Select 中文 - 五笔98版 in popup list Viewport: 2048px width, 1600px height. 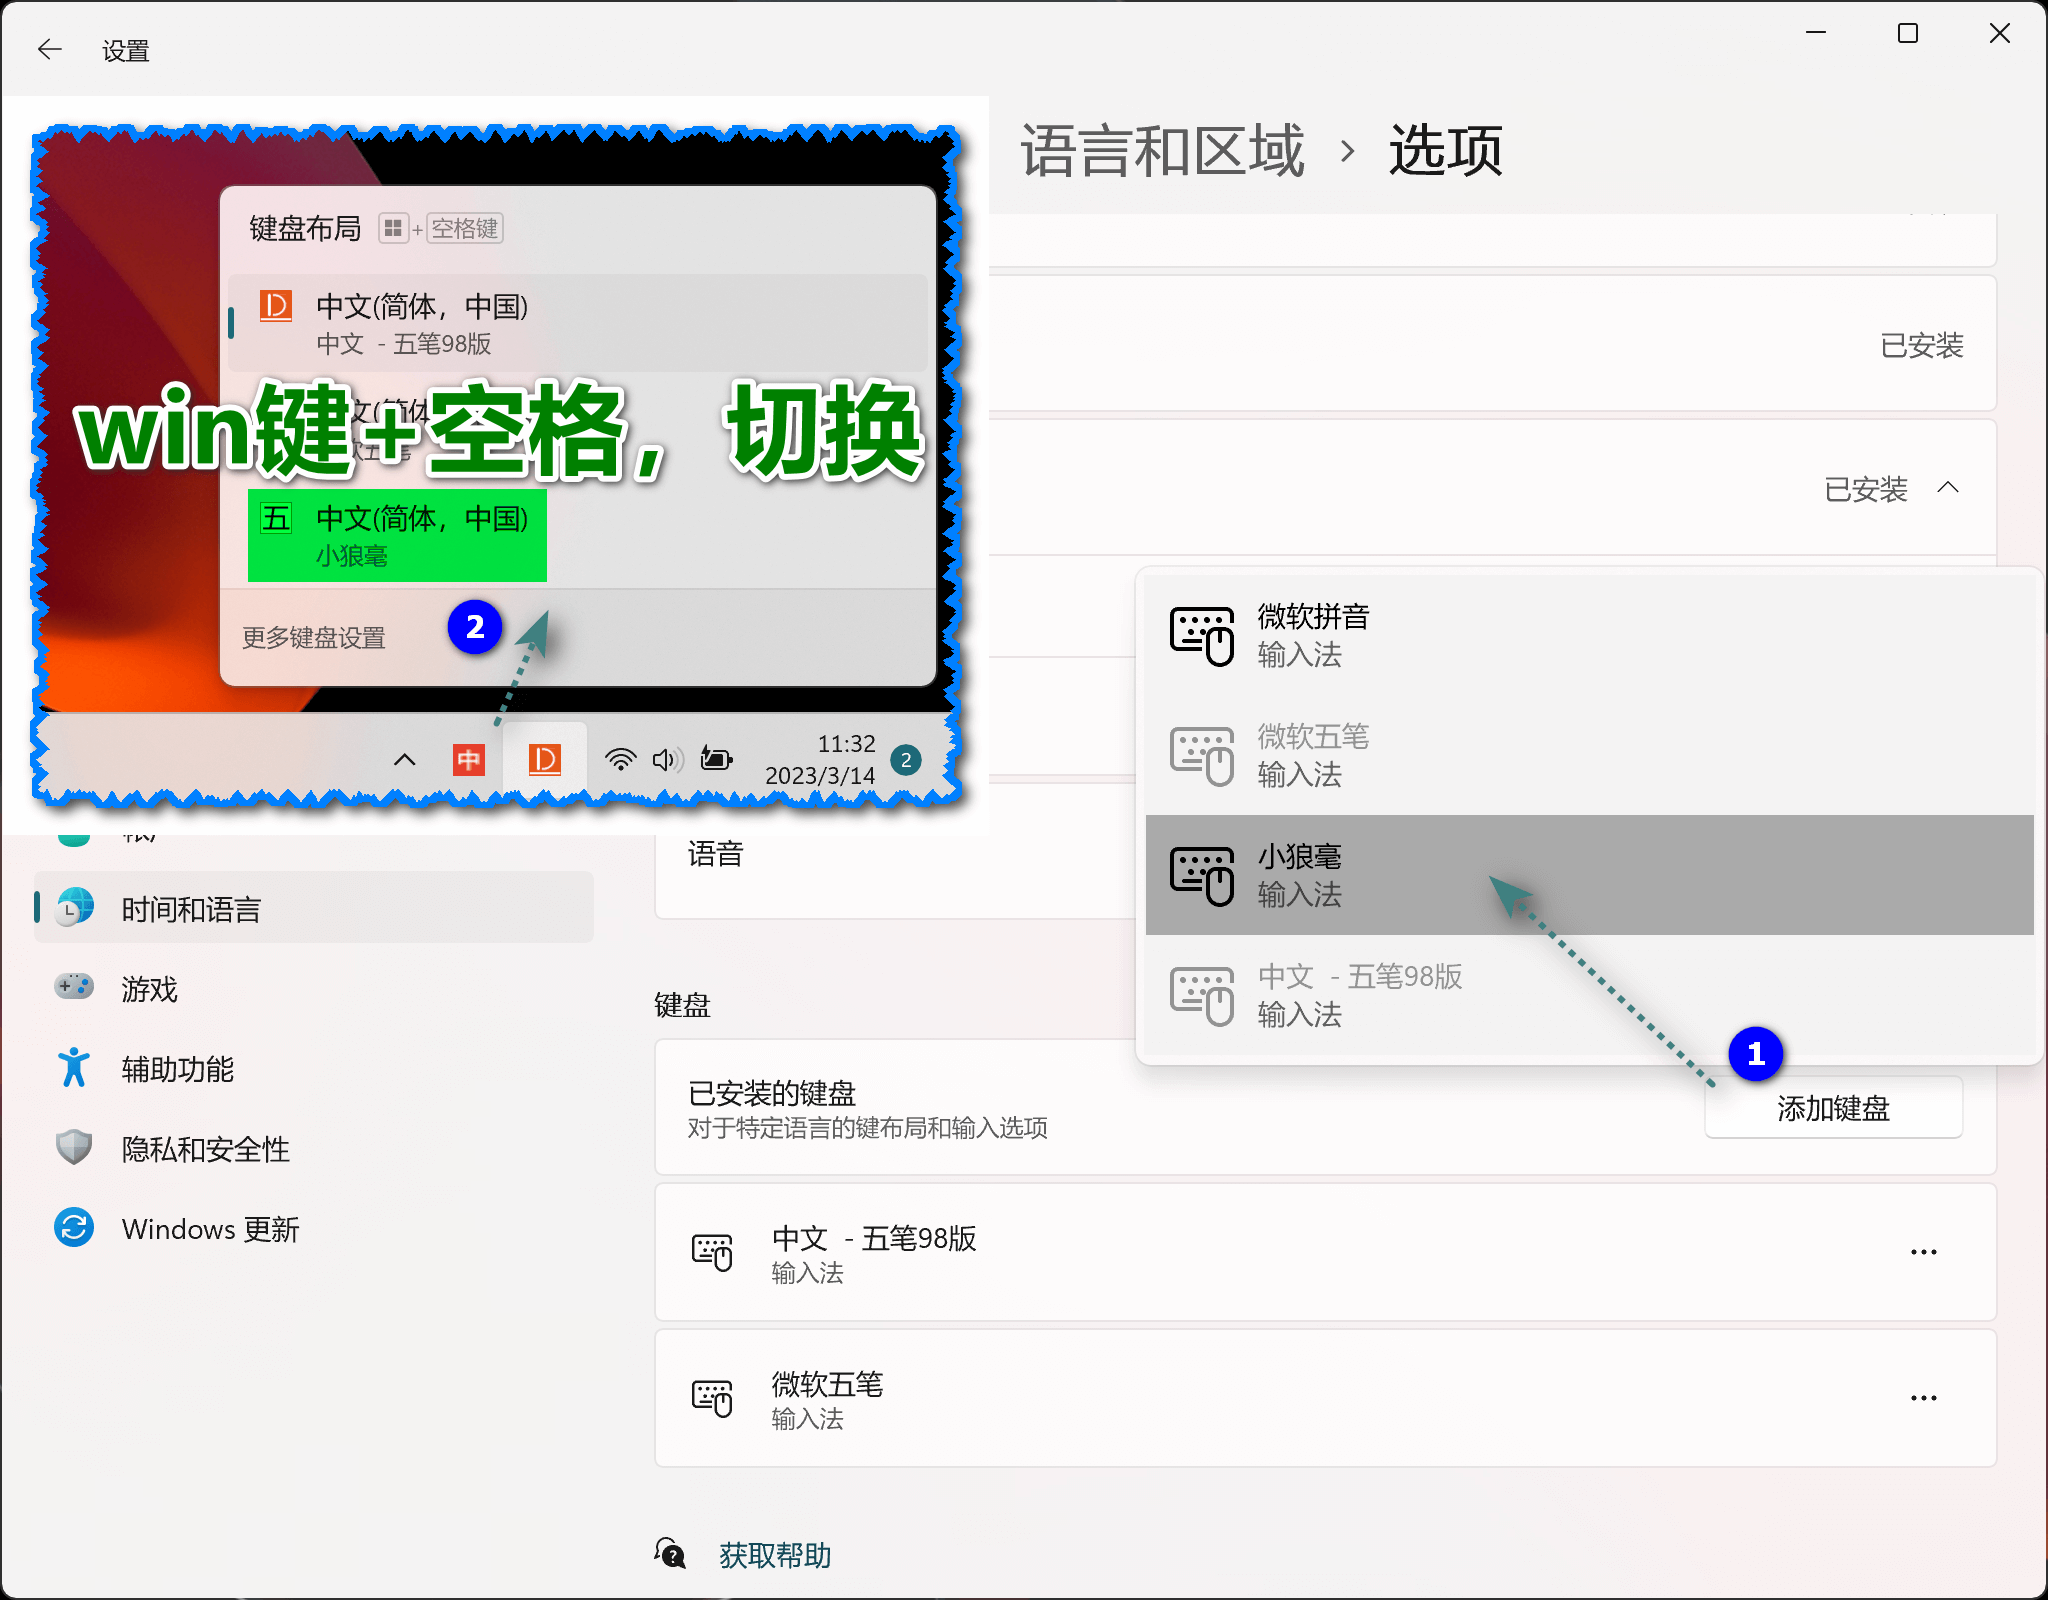coord(1589,995)
